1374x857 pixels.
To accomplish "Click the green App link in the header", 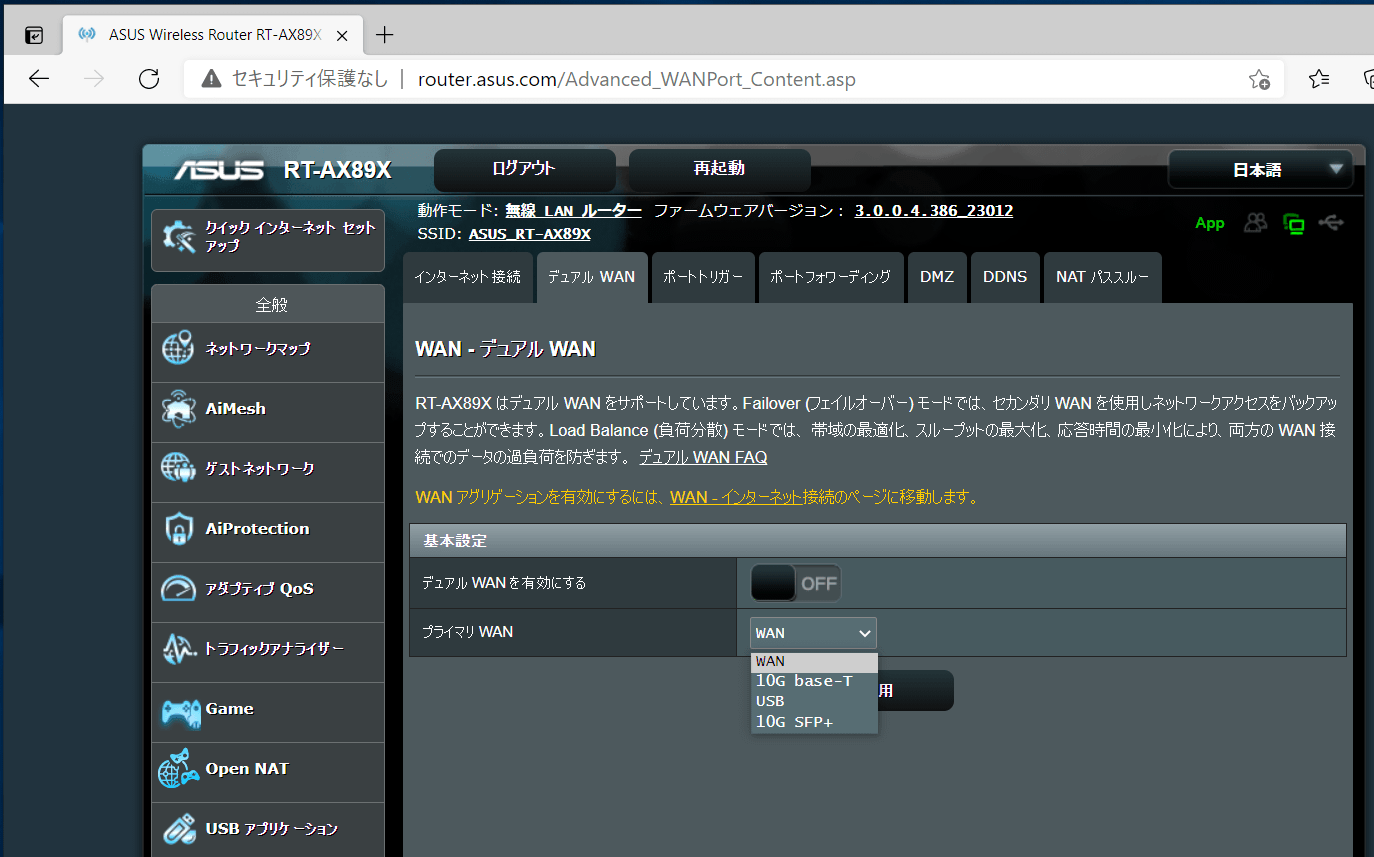I will pyautogui.click(x=1210, y=223).
